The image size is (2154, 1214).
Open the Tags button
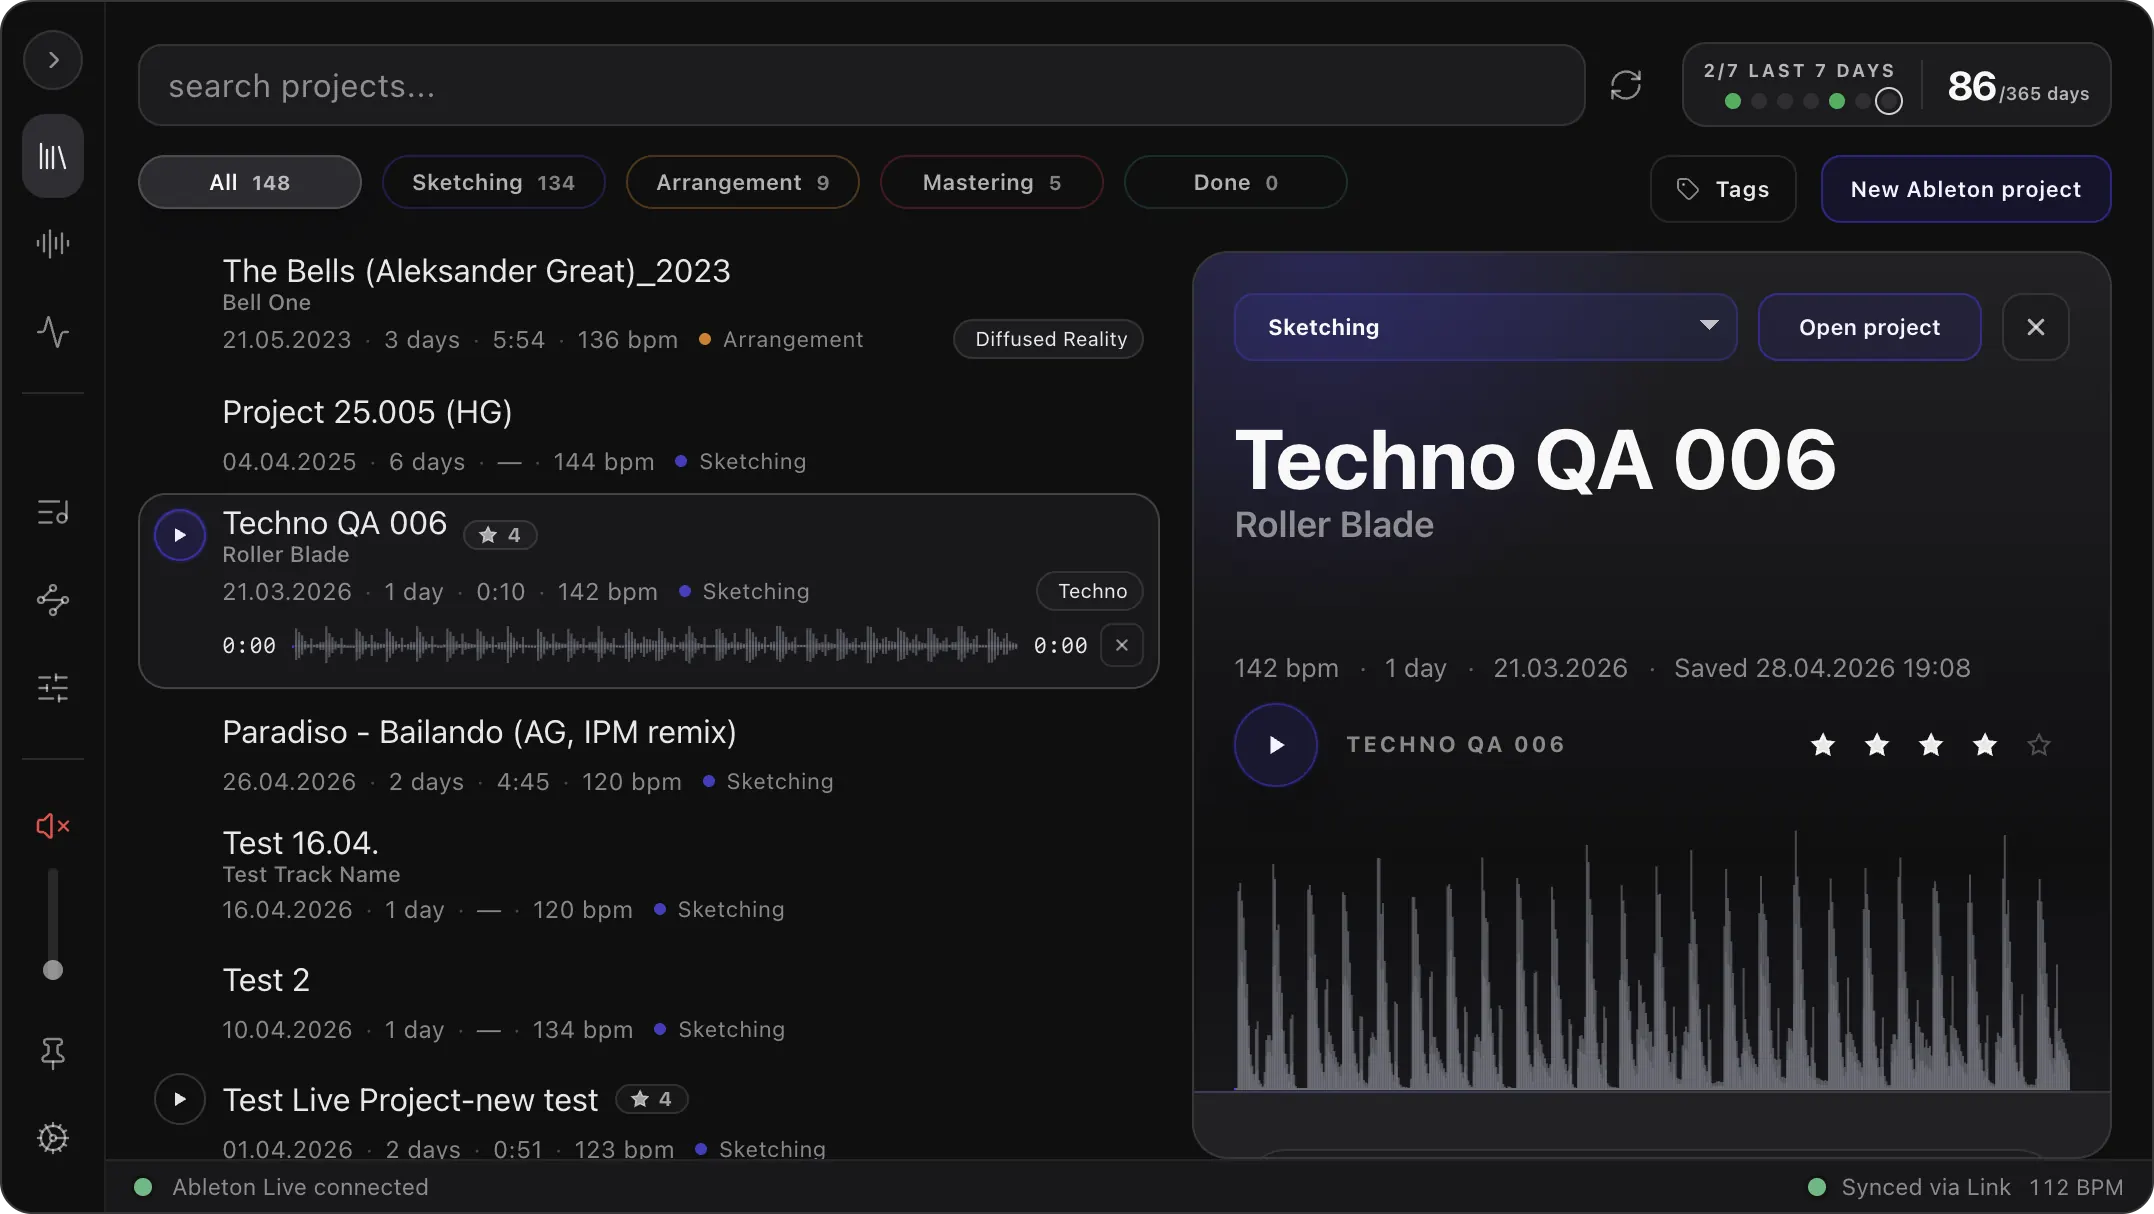(1723, 189)
